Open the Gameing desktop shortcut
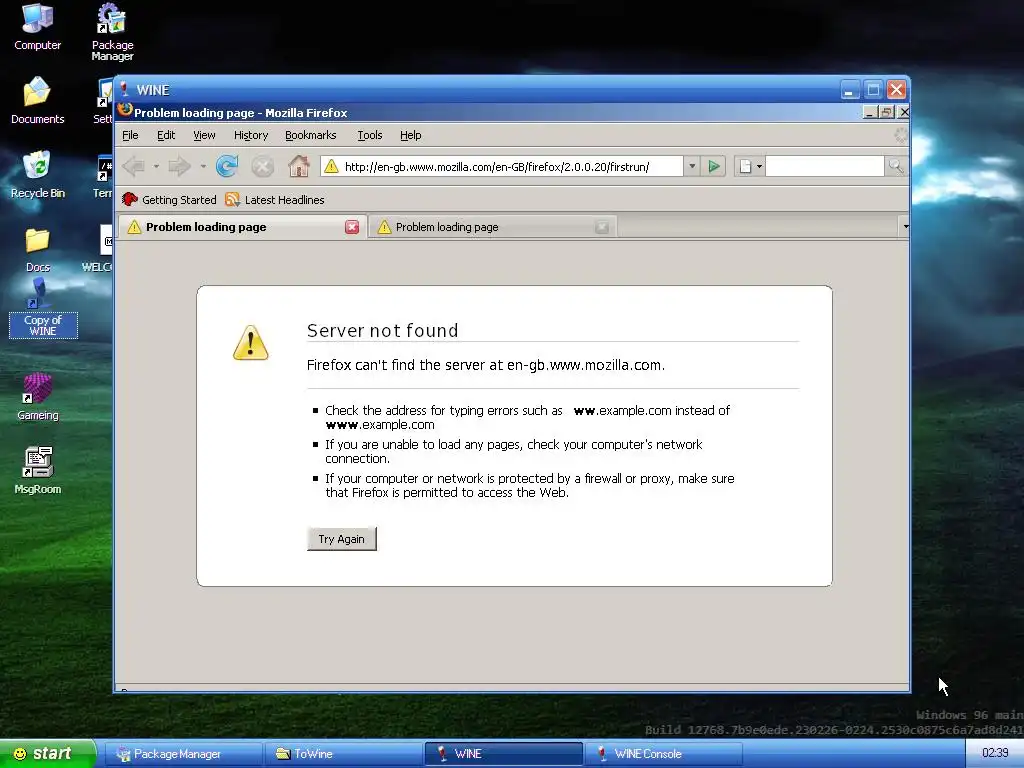The height and width of the screenshot is (768, 1024). [37, 397]
